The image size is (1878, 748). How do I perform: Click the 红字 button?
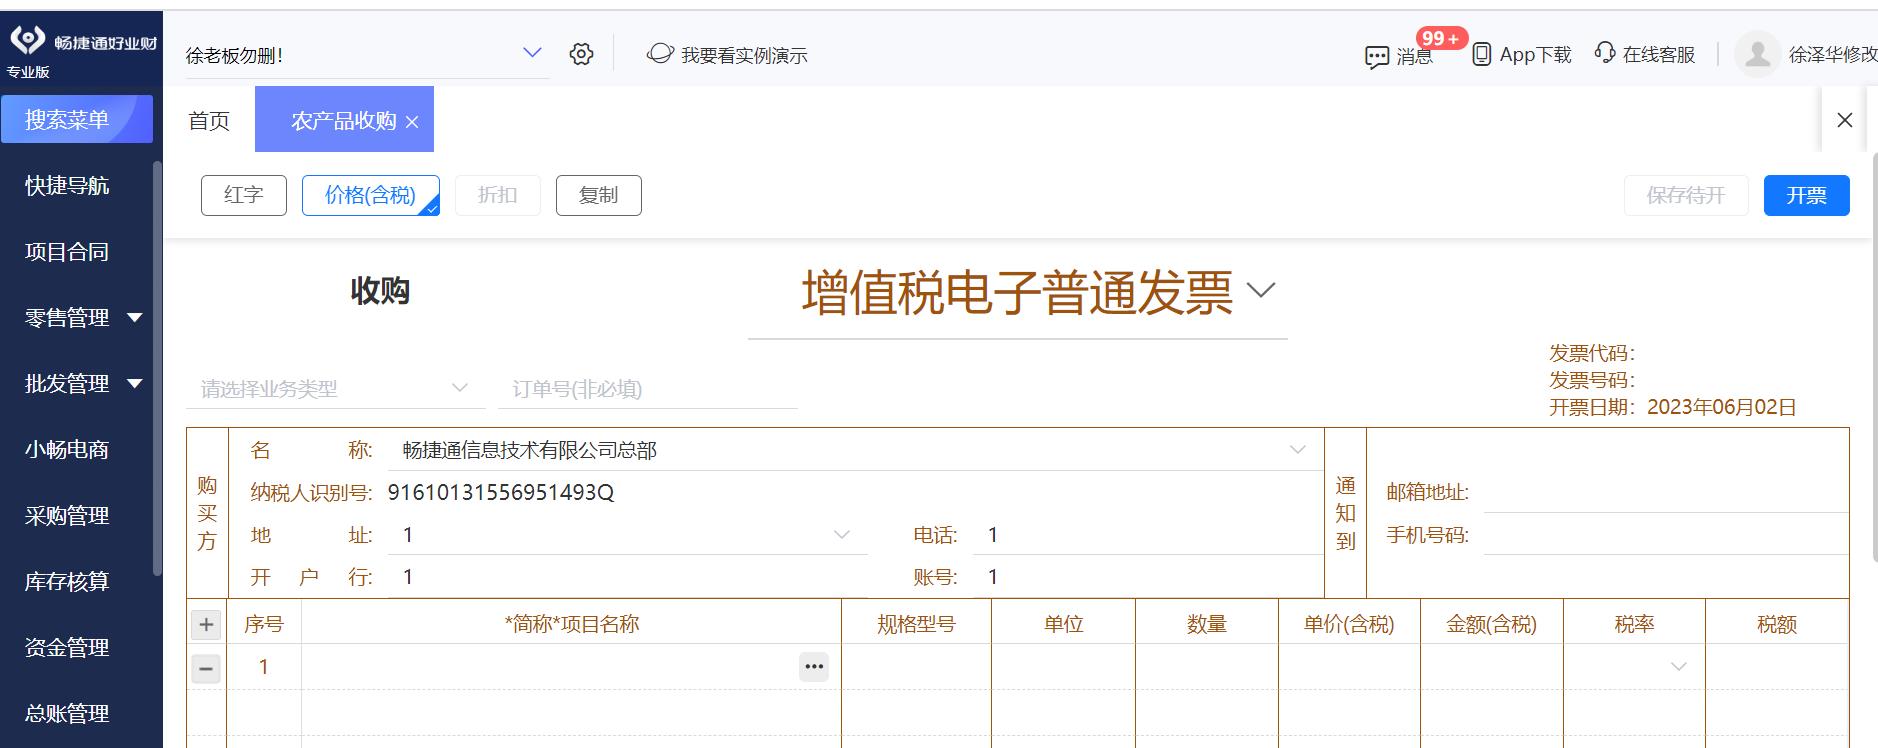(x=244, y=195)
